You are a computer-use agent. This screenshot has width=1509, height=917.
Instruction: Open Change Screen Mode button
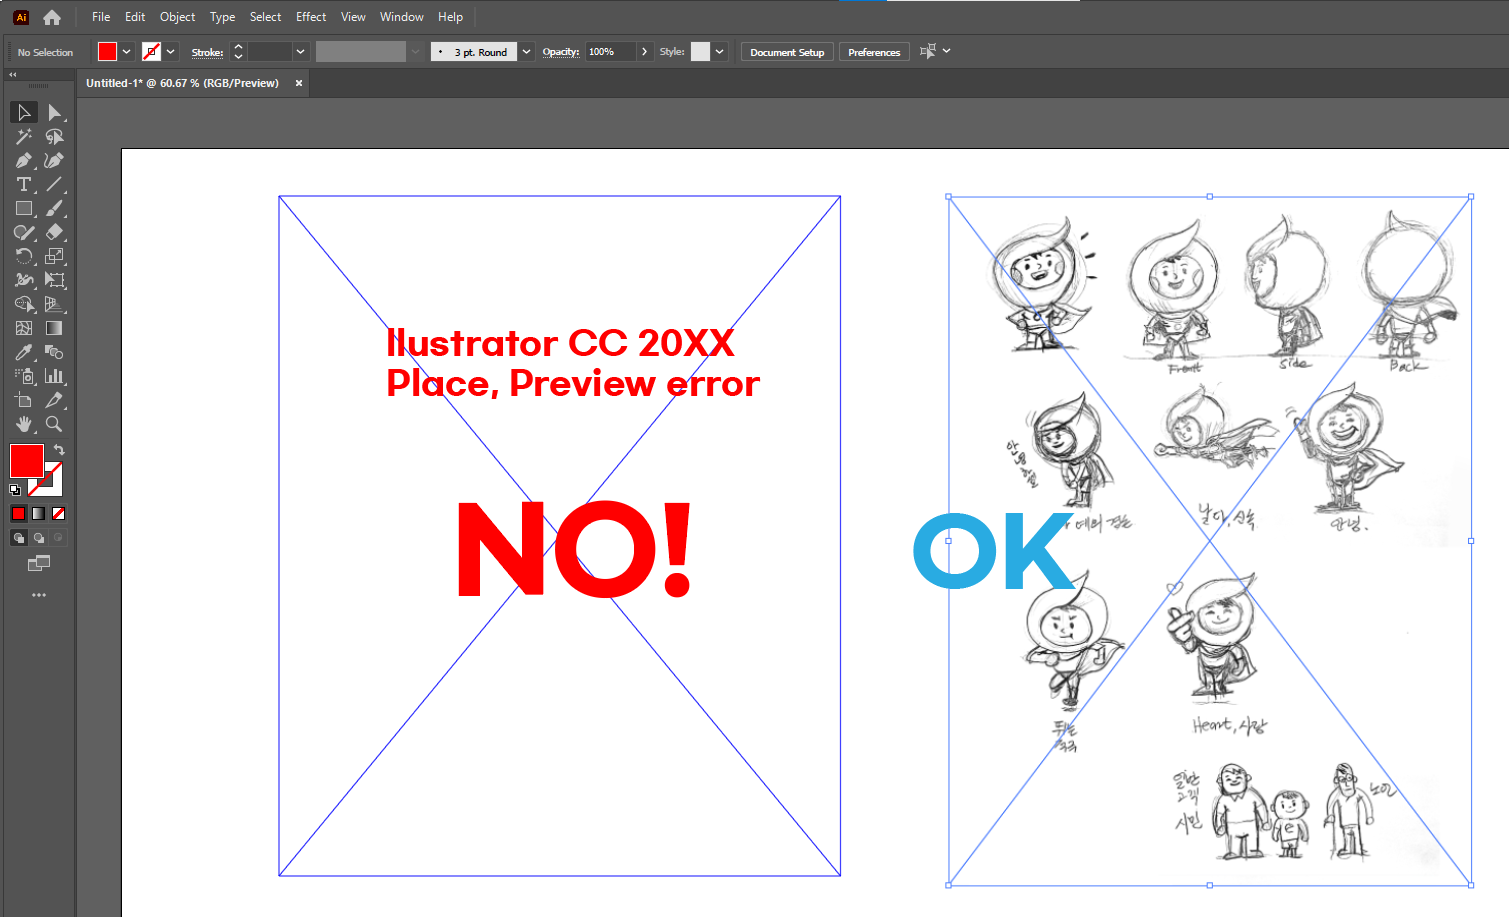[39, 564]
